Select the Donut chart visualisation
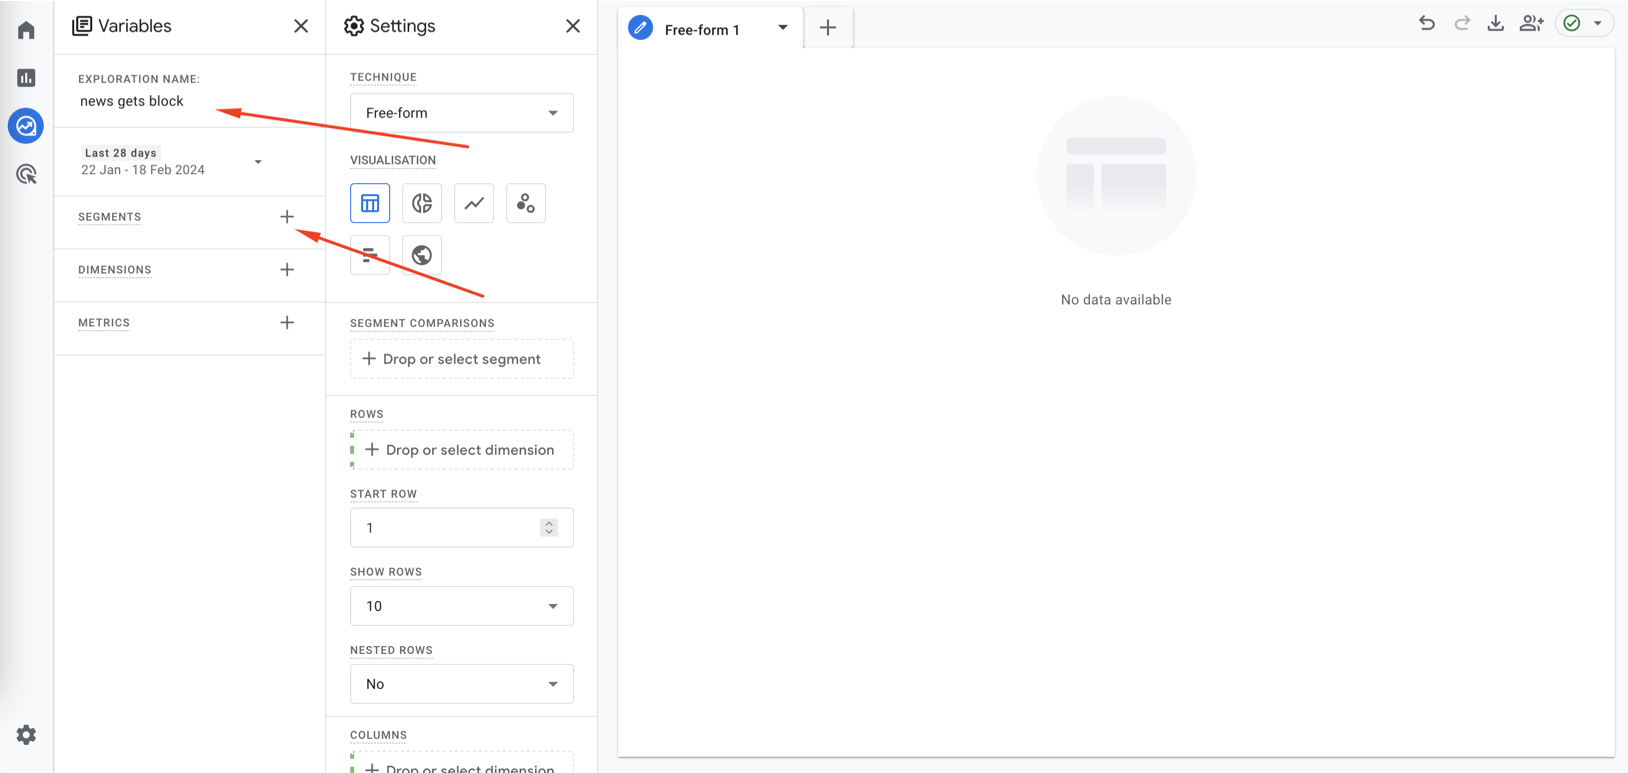Screen dimensions: 1628x773 pos(422,203)
